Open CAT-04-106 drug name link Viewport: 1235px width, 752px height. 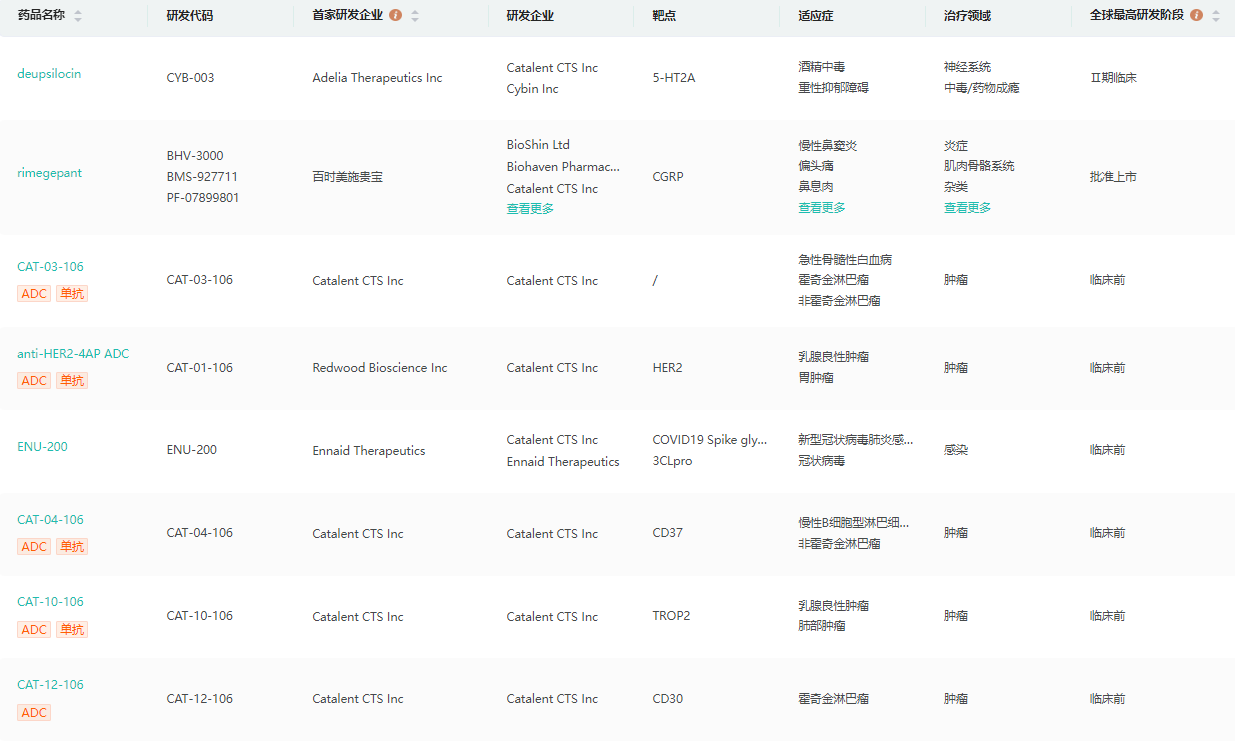pyautogui.click(x=51, y=520)
